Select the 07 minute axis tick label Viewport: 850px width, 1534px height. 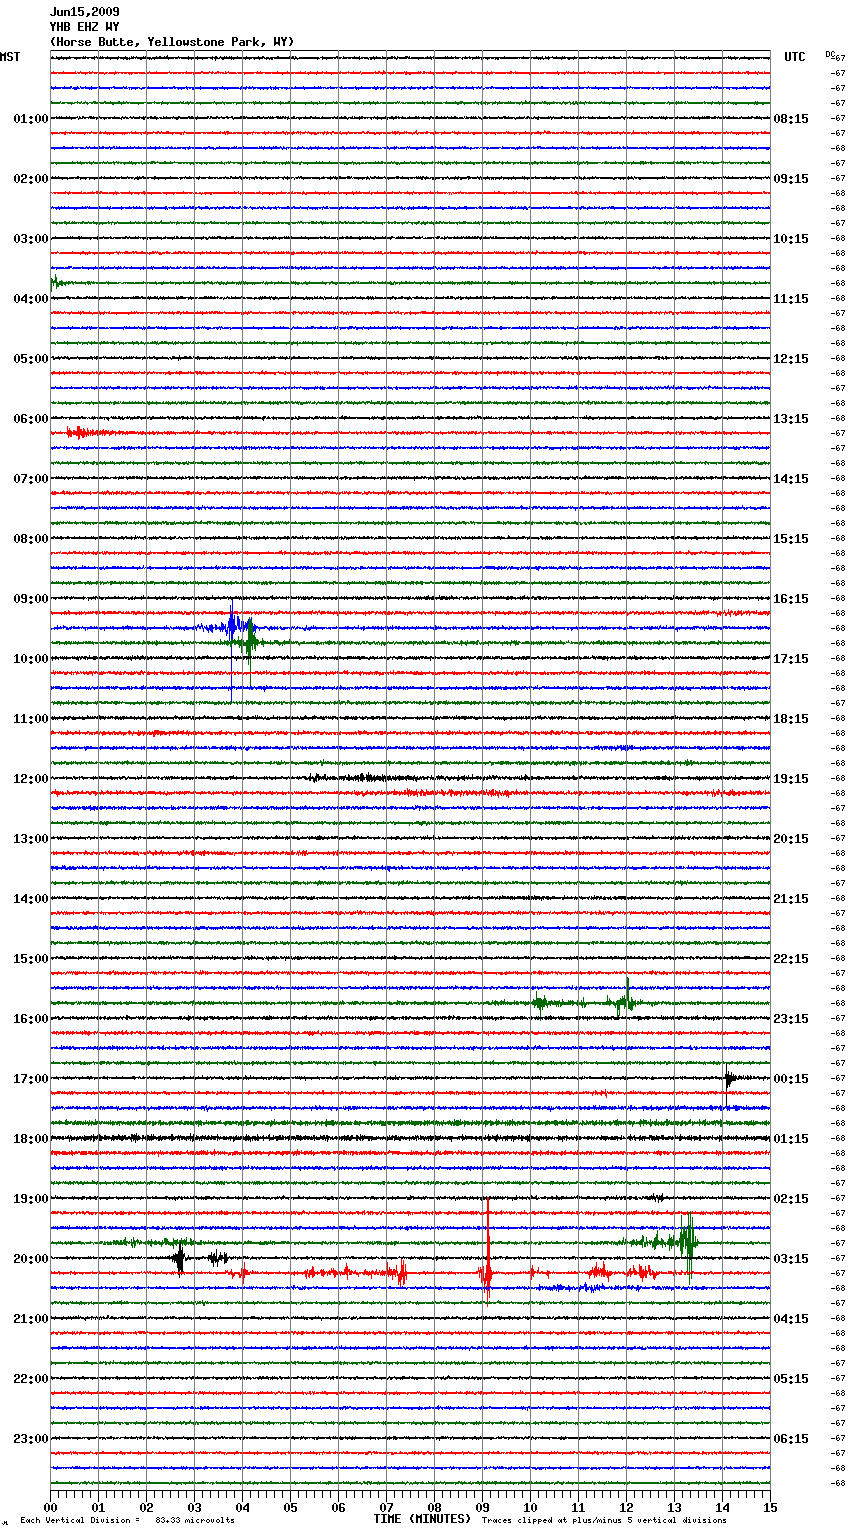pos(386,1507)
